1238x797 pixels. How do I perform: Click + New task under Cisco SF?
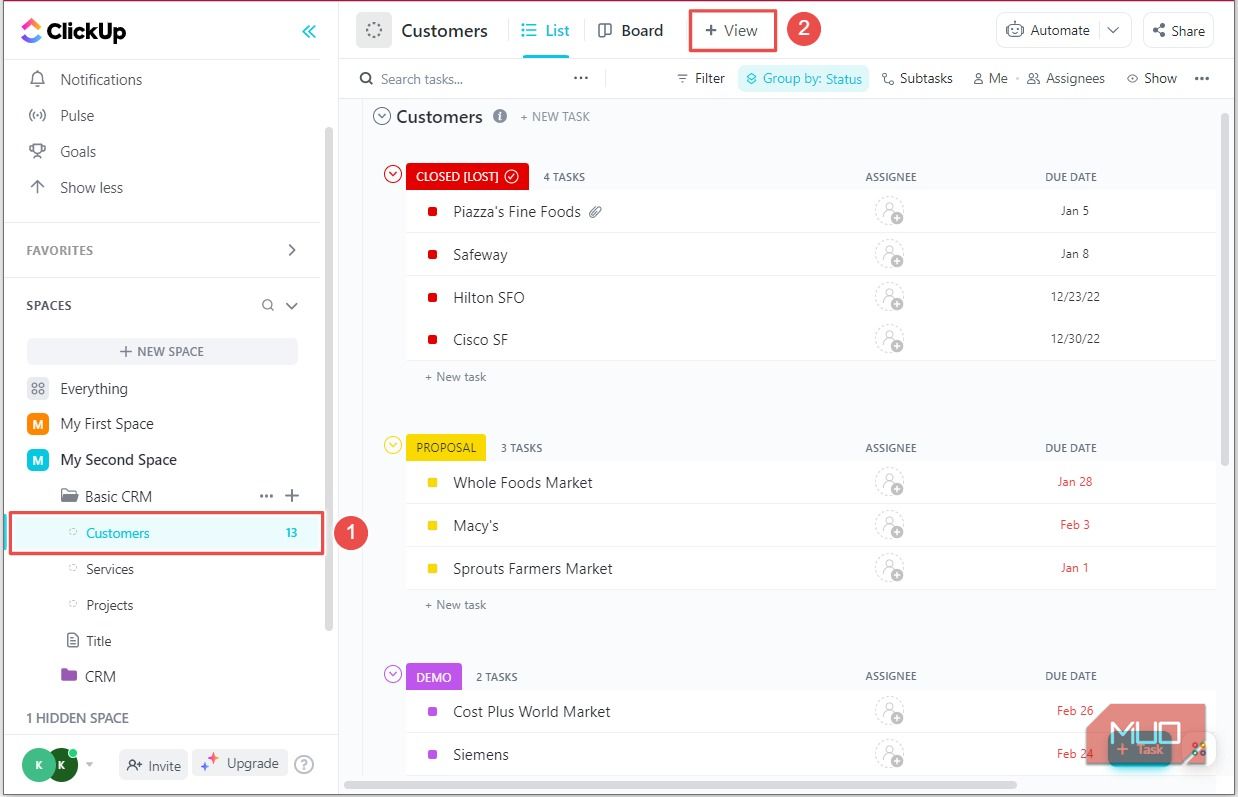[456, 377]
